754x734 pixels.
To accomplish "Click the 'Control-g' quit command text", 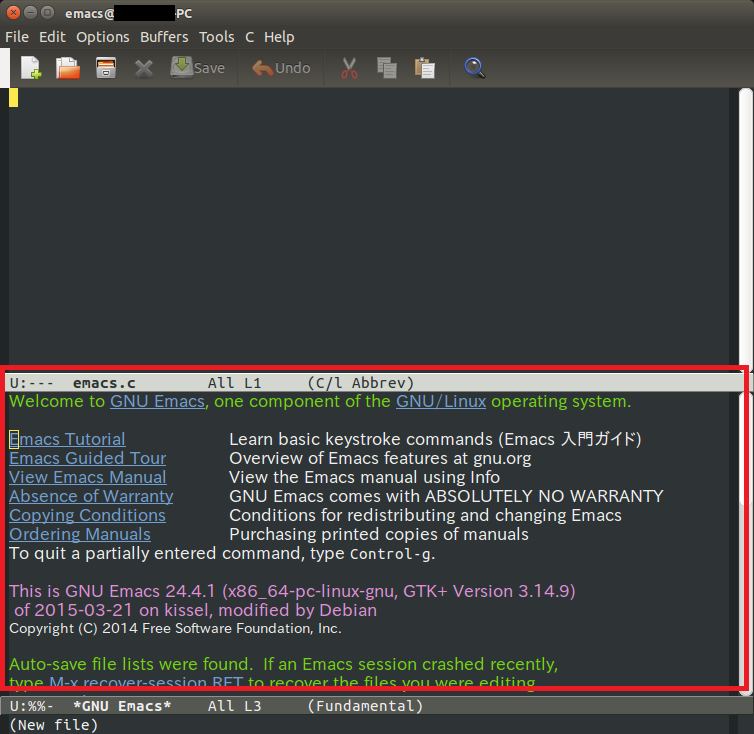I will point(390,554).
